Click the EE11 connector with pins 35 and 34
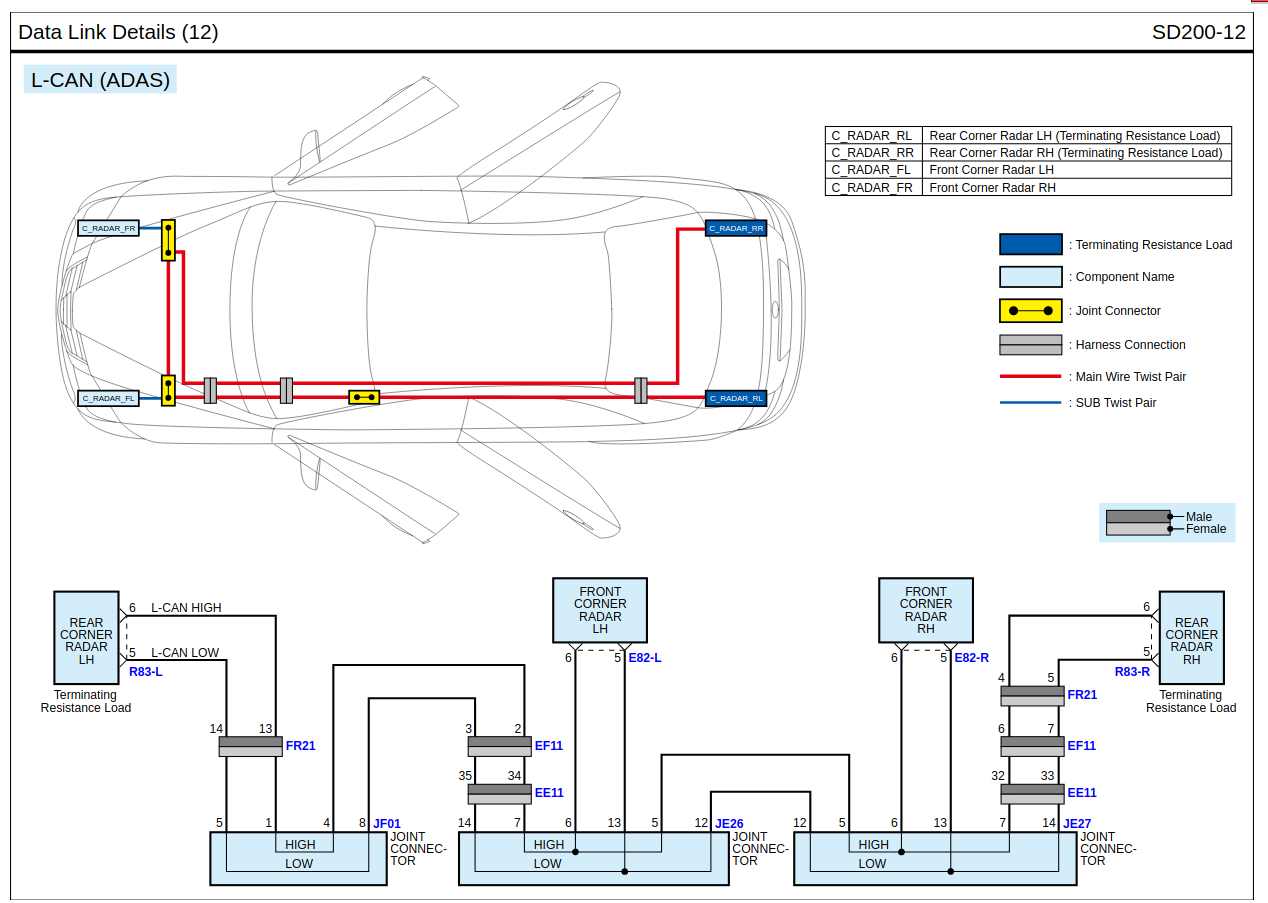Screen dimensions: 1268x903 tap(499, 793)
